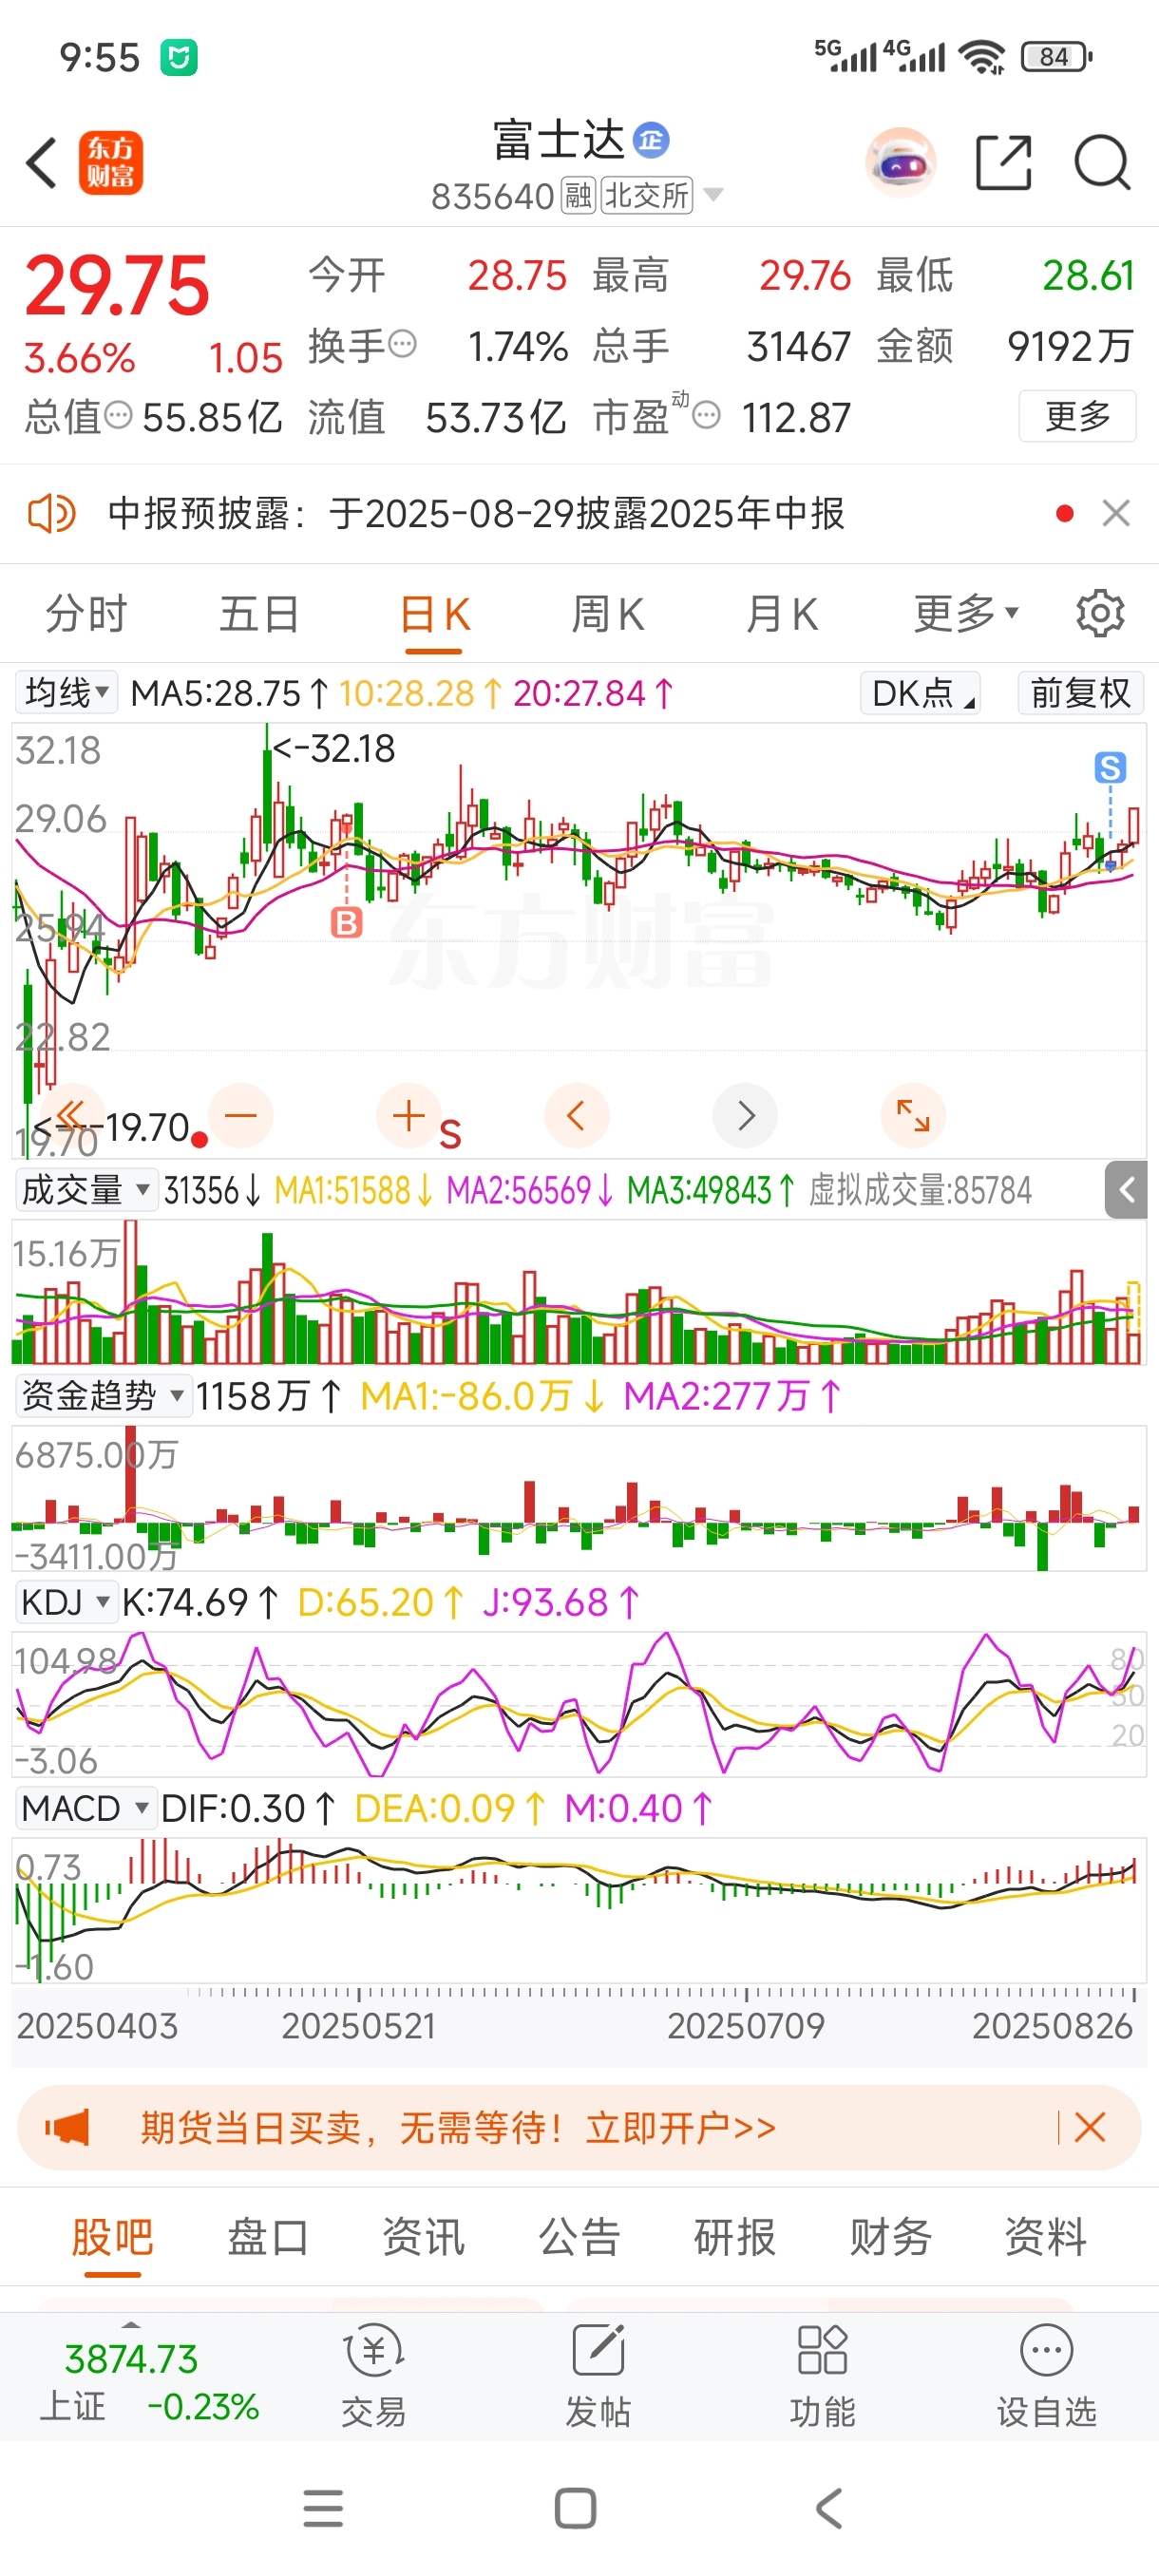The height and width of the screenshot is (2576, 1159).
Task: Tap the megaphone futures promo icon
Action: coord(67,2127)
